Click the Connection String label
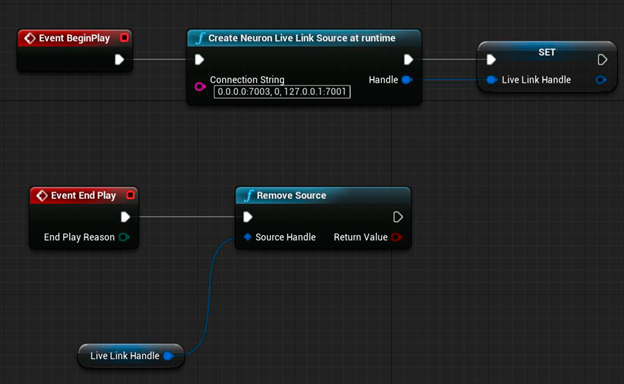The width and height of the screenshot is (624, 384). tap(247, 80)
